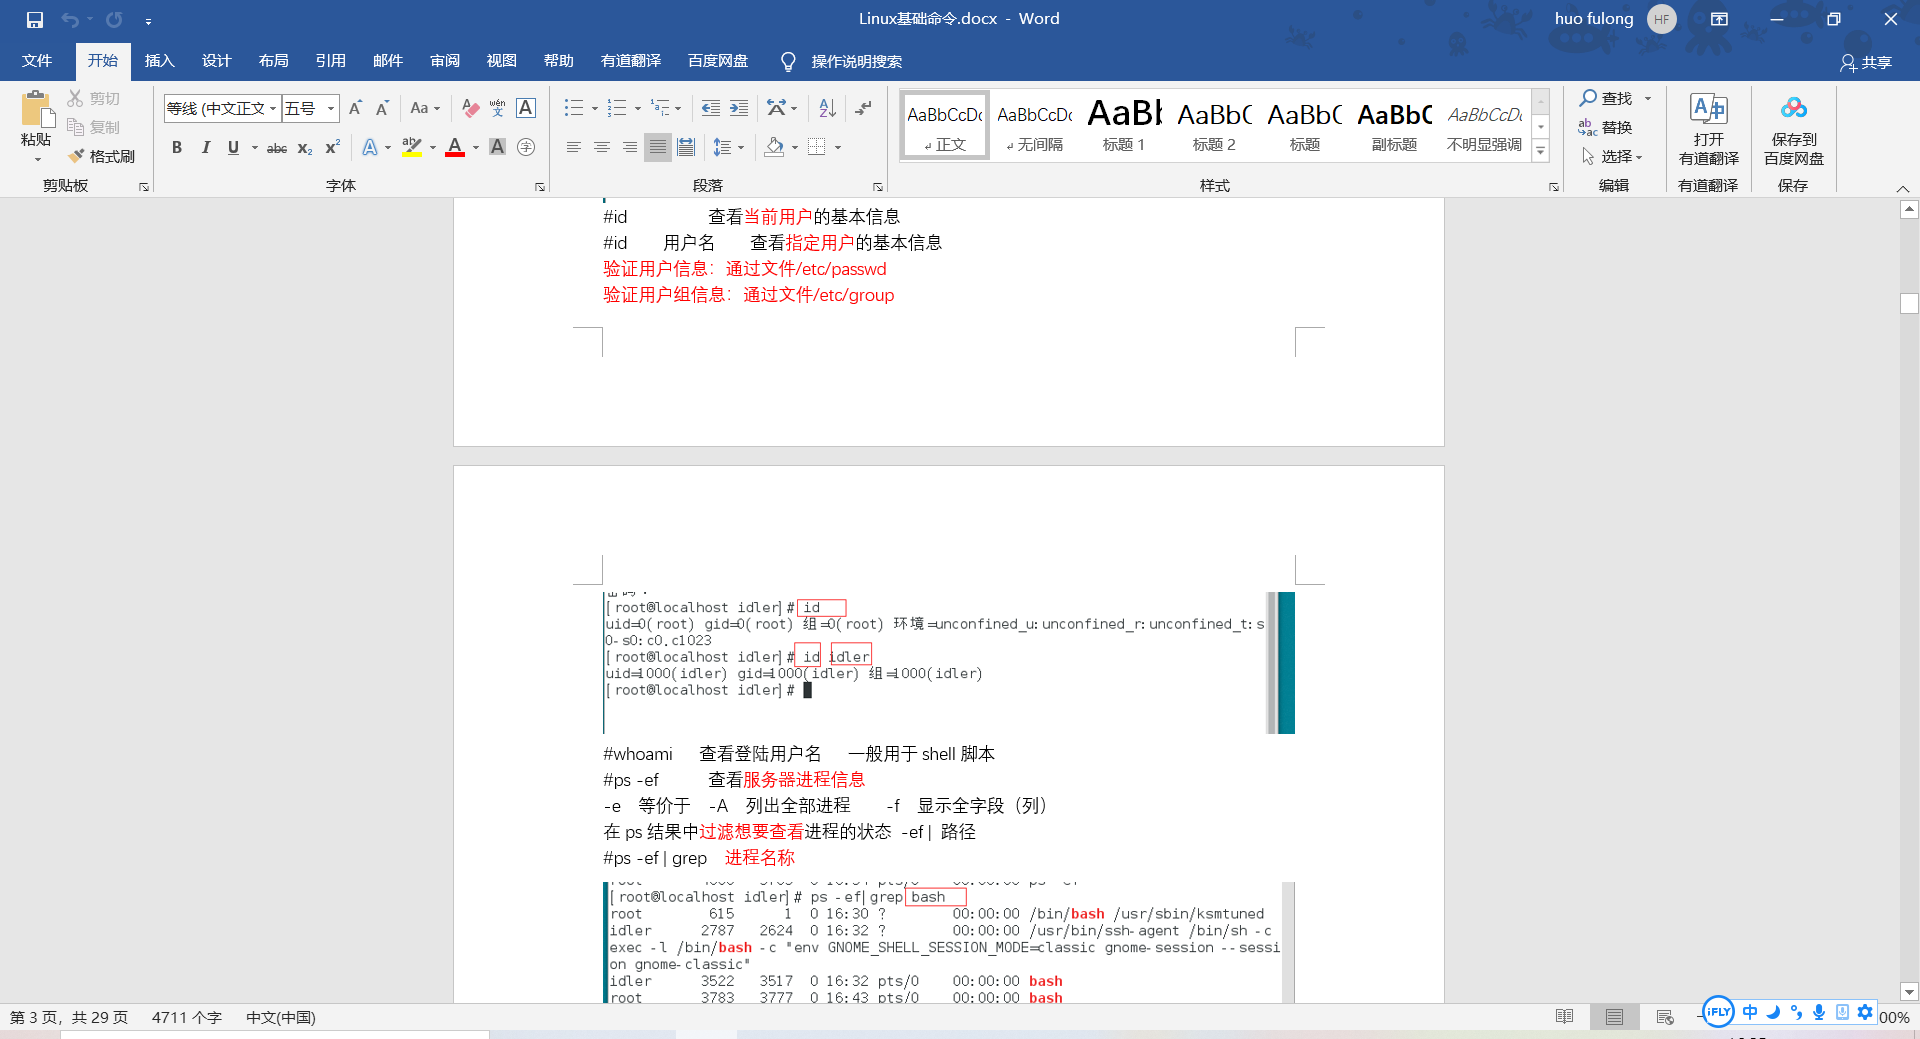
Task: Open the Youdao Translate (打开有道翻译) tool
Action: [x=1708, y=130]
